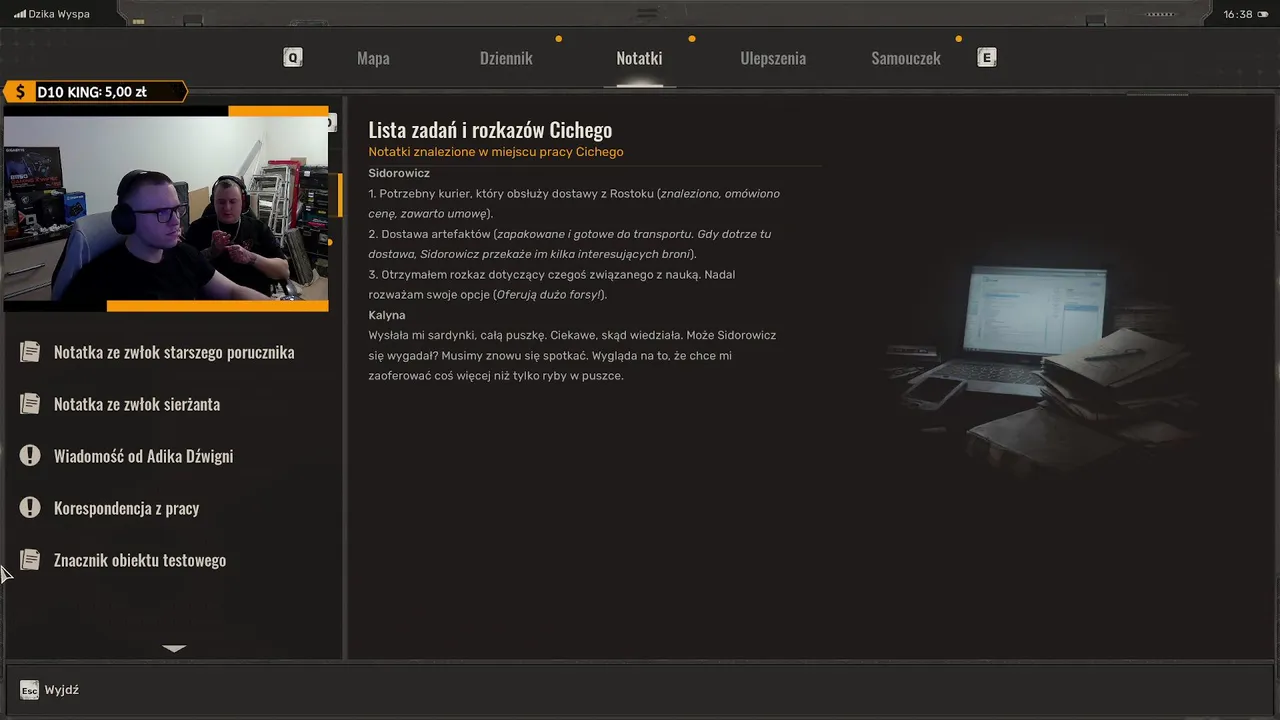Click the battery indicator icon

point(1262,14)
